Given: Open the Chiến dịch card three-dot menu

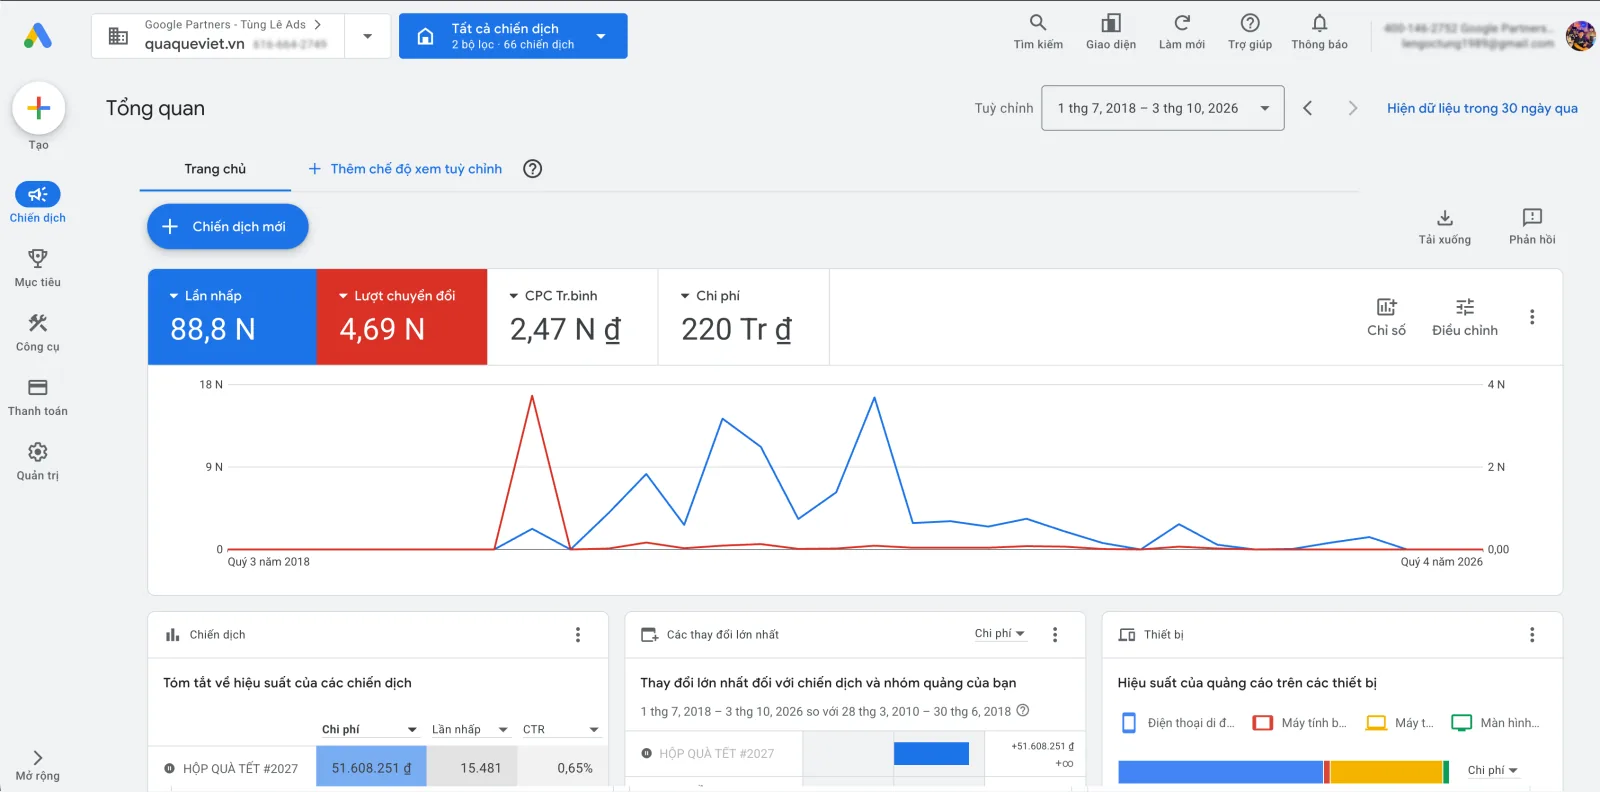Looking at the screenshot, I should pos(578,635).
